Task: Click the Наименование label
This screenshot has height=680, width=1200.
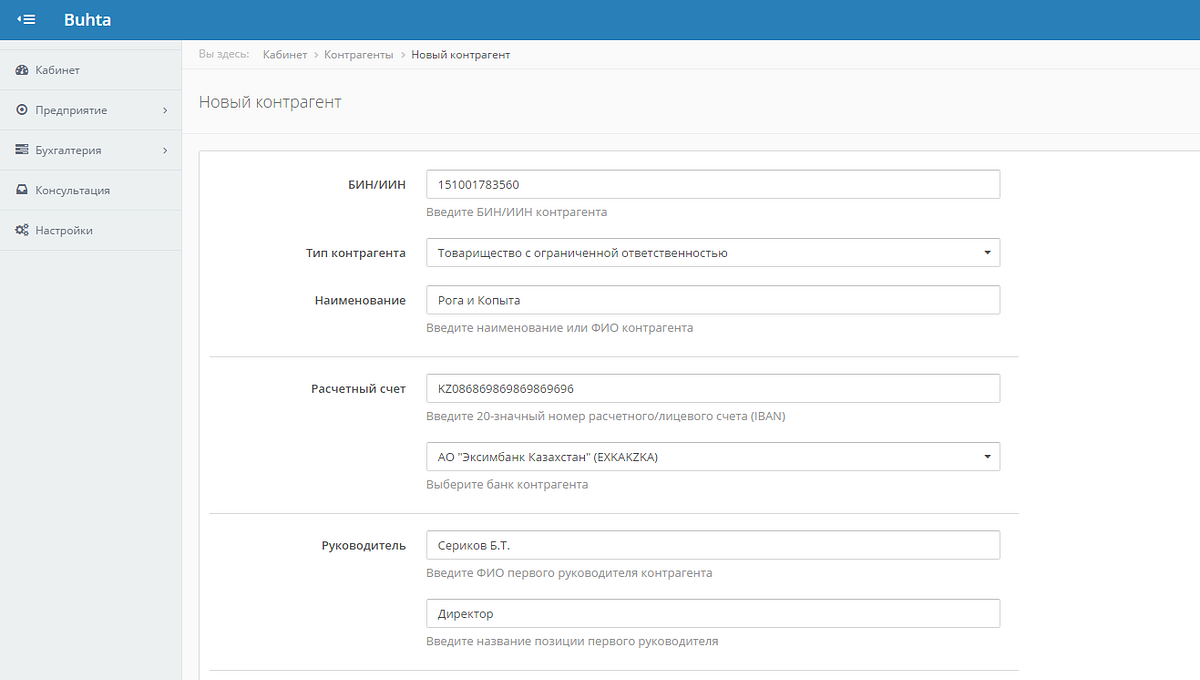Action: tap(361, 300)
